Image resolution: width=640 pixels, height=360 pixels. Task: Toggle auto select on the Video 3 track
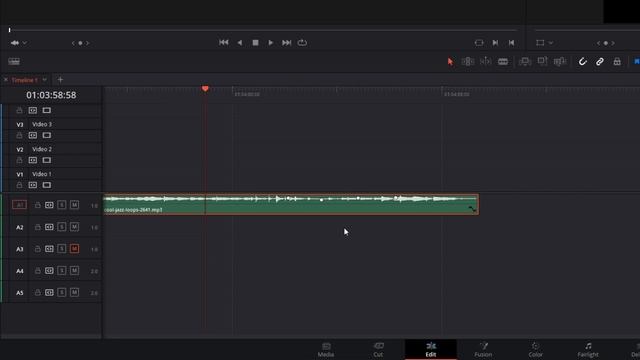click(x=33, y=135)
